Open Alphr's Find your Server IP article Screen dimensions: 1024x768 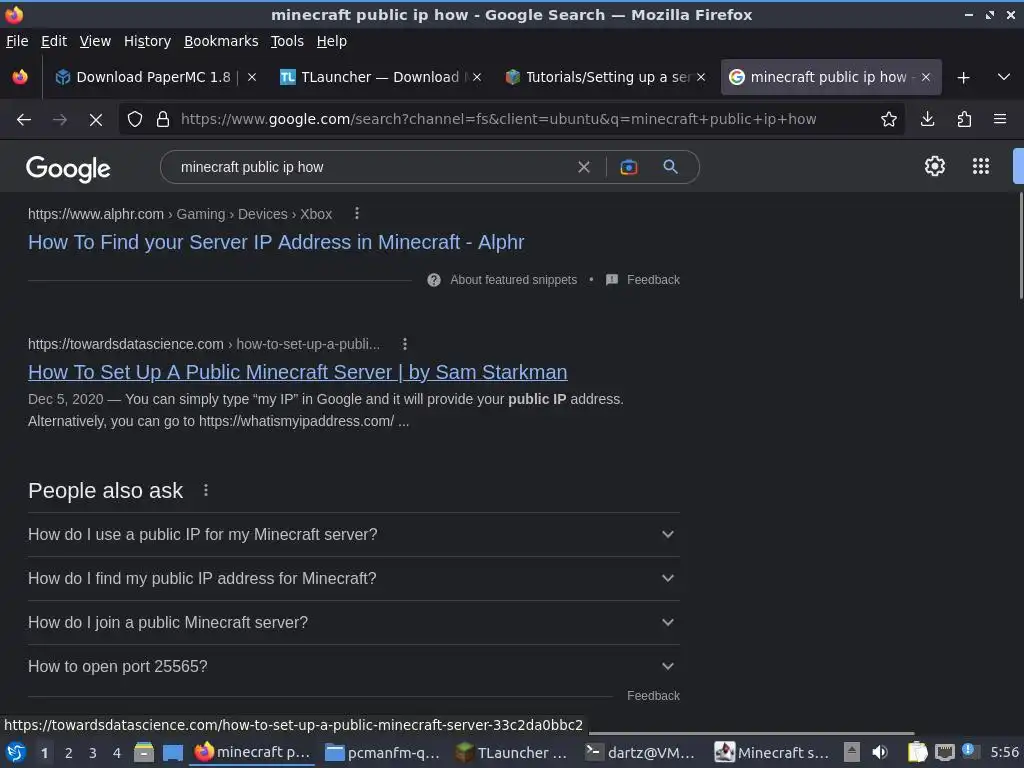[276, 242]
